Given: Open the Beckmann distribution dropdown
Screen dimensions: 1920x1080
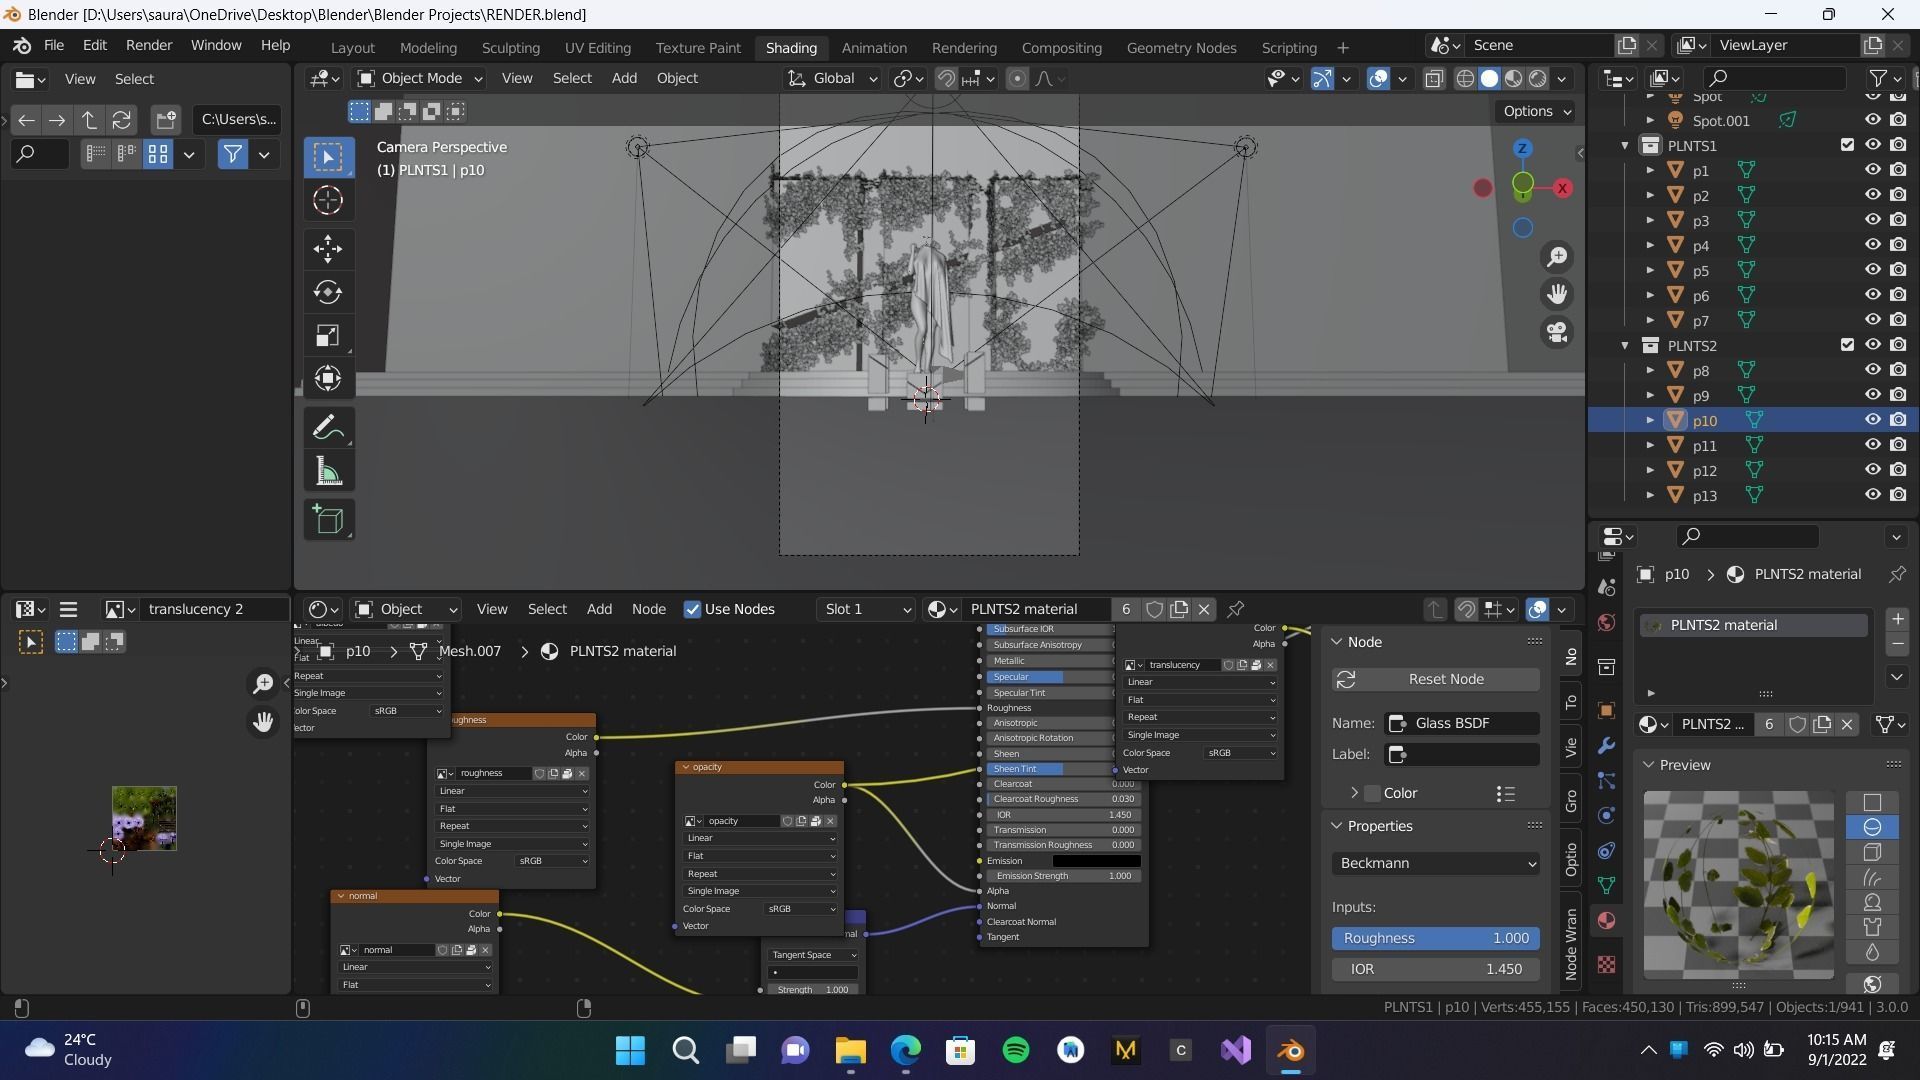Looking at the screenshot, I should pos(1435,863).
